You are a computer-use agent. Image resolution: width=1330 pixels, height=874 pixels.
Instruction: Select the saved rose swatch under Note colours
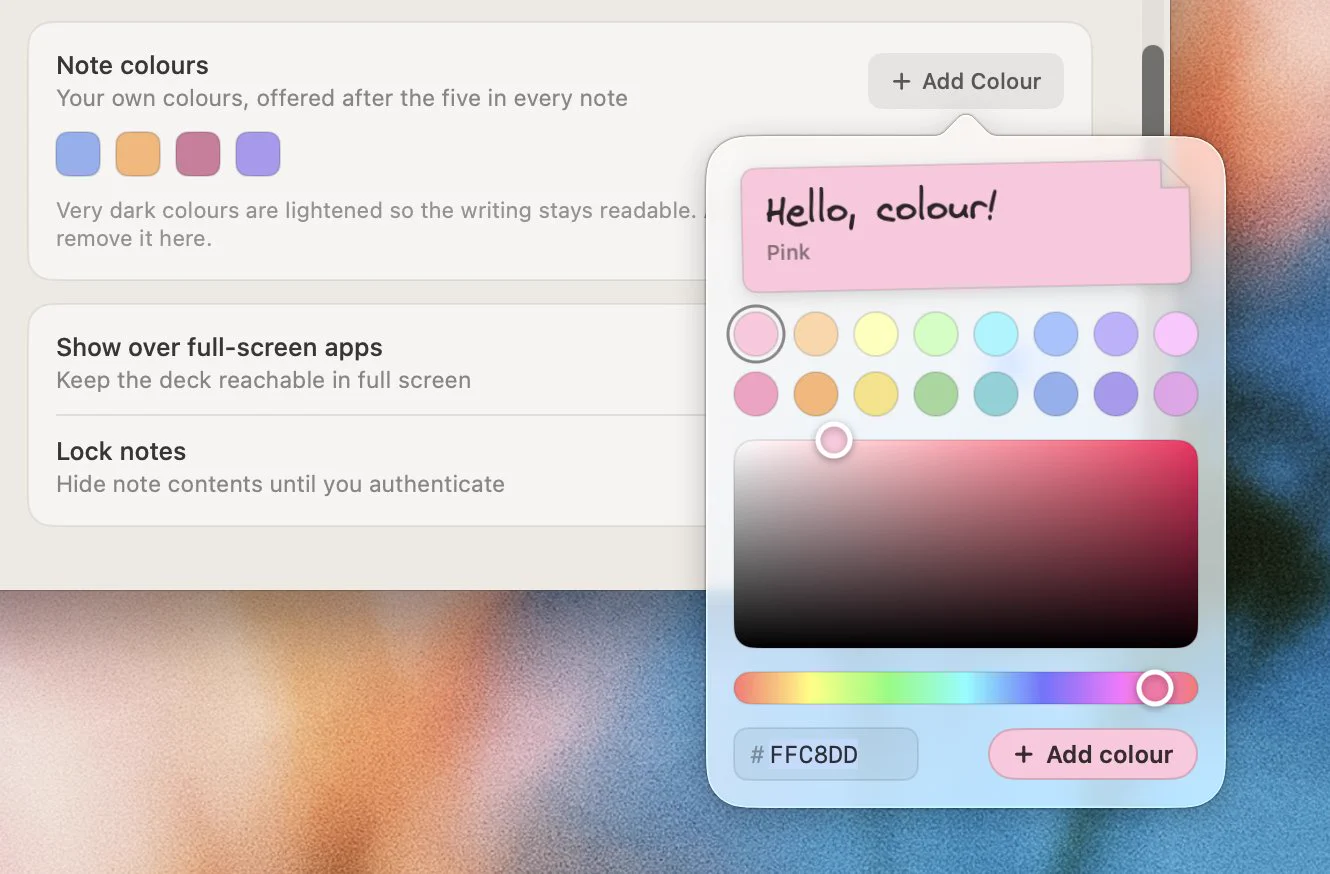(x=198, y=154)
